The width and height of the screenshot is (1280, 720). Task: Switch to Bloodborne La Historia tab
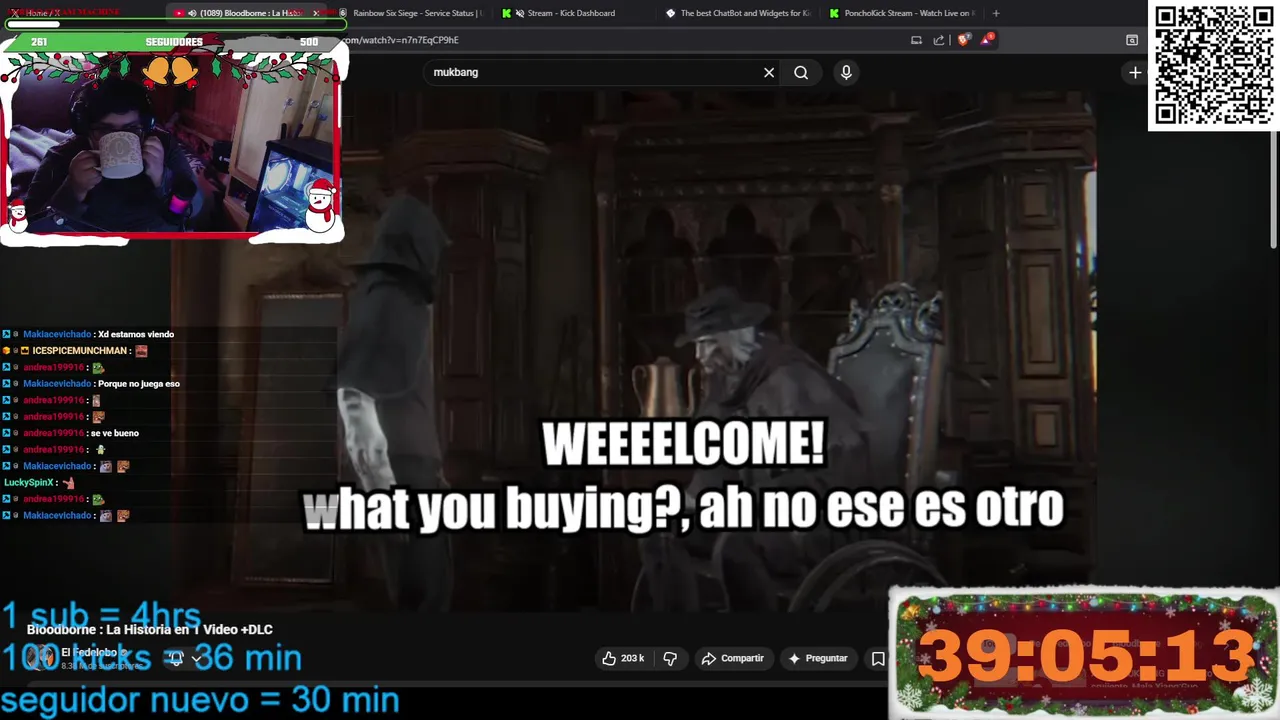[248, 13]
